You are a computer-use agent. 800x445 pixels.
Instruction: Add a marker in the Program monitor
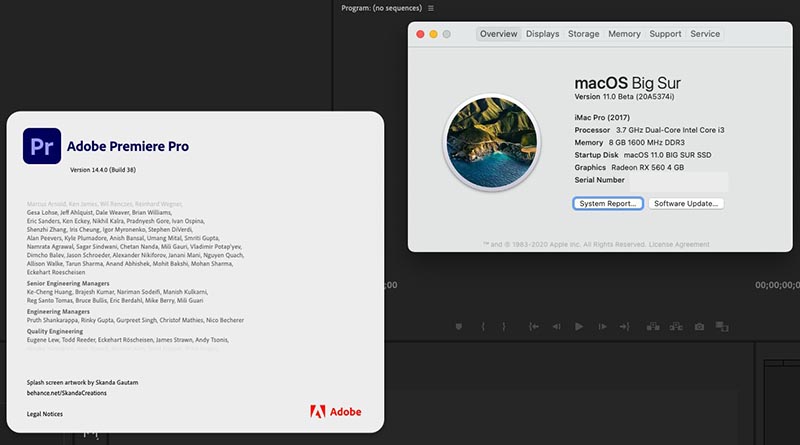[459, 327]
